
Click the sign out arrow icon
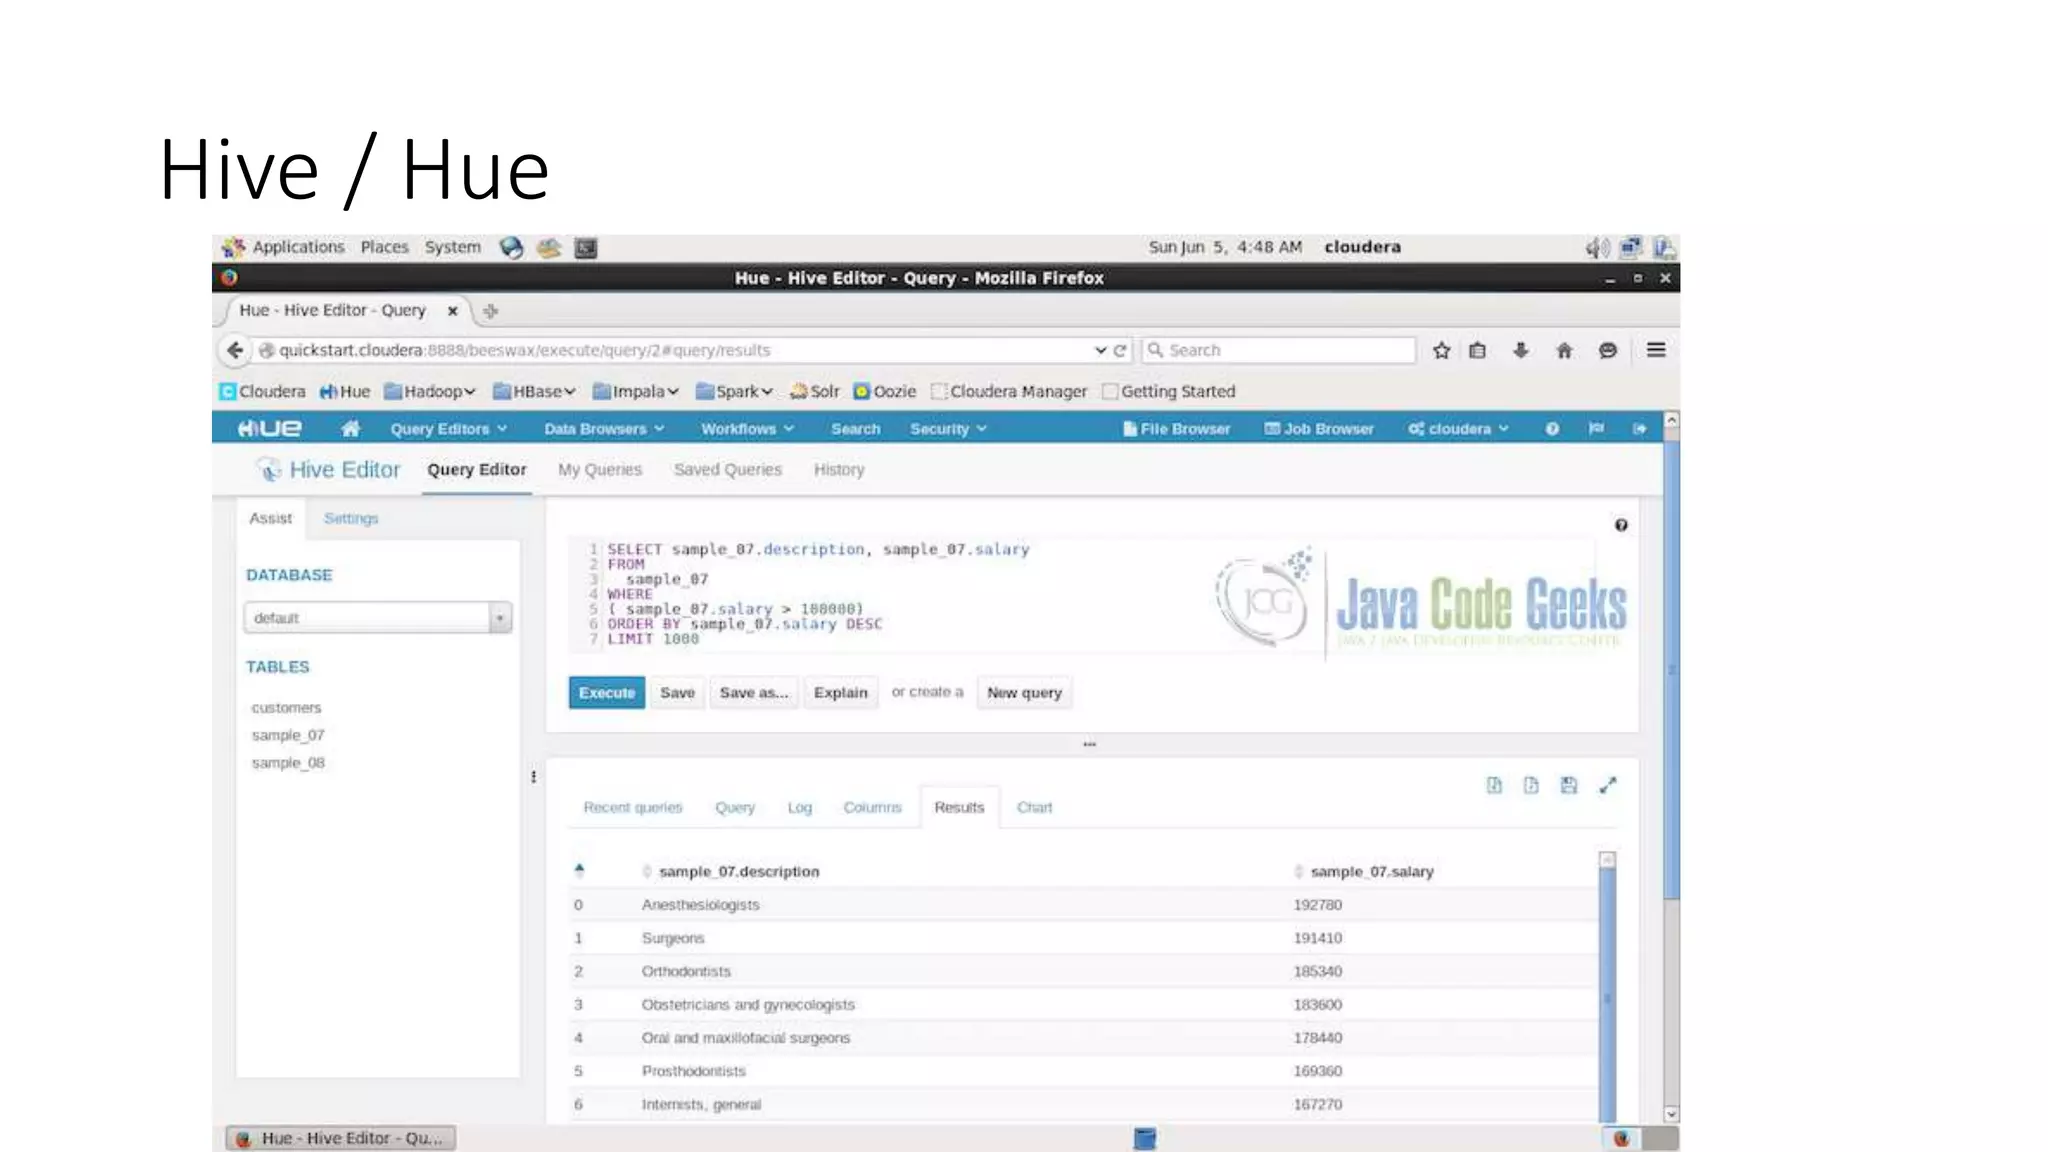tap(1640, 428)
